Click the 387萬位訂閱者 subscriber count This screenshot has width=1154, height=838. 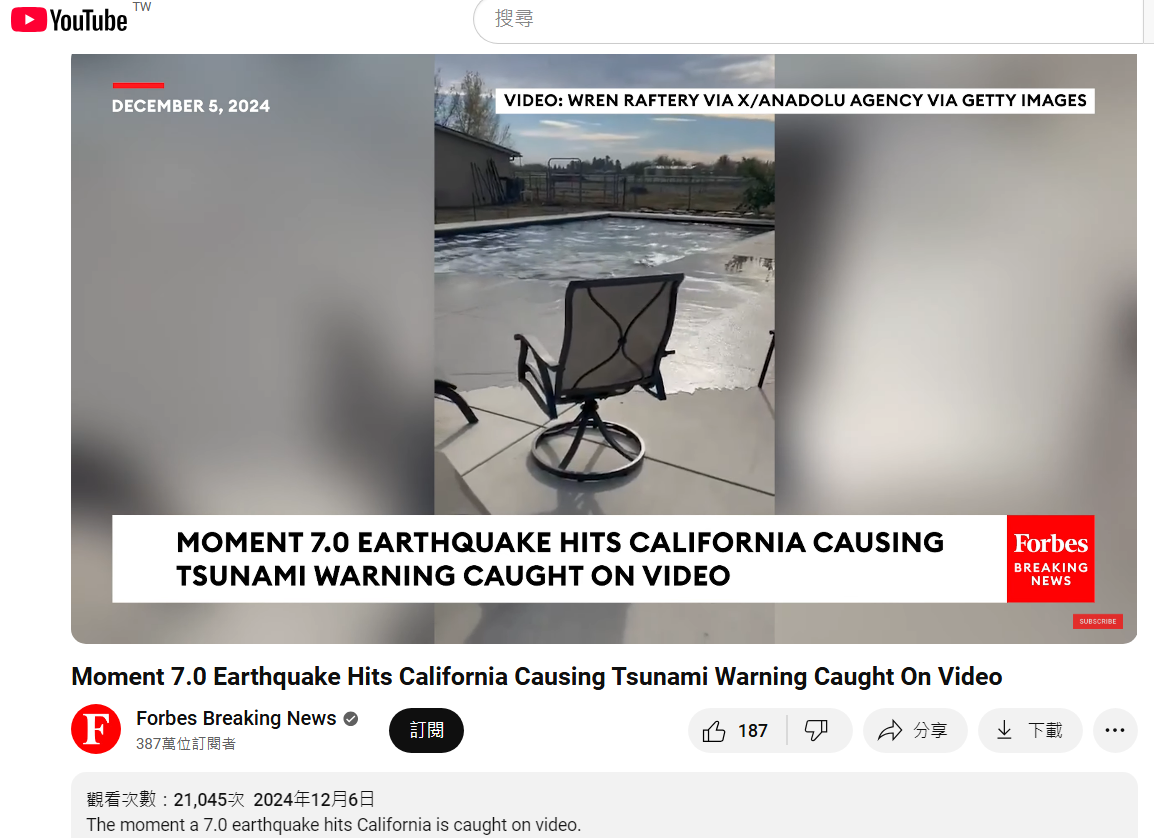click(x=186, y=744)
